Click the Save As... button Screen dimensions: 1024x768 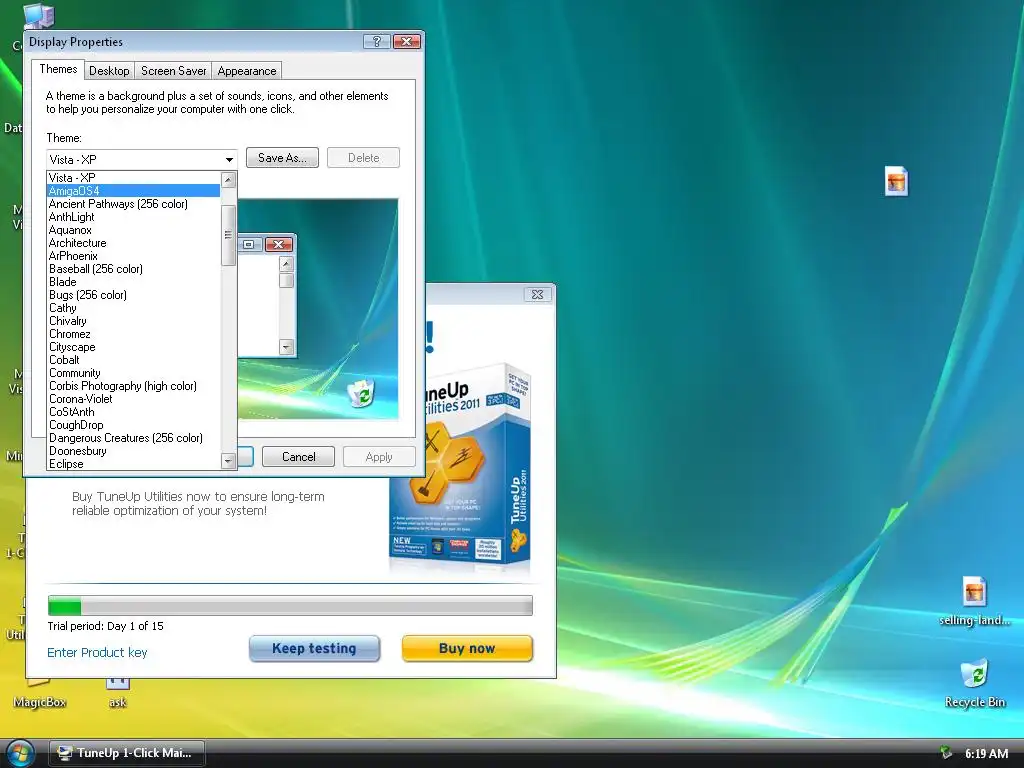(x=282, y=158)
